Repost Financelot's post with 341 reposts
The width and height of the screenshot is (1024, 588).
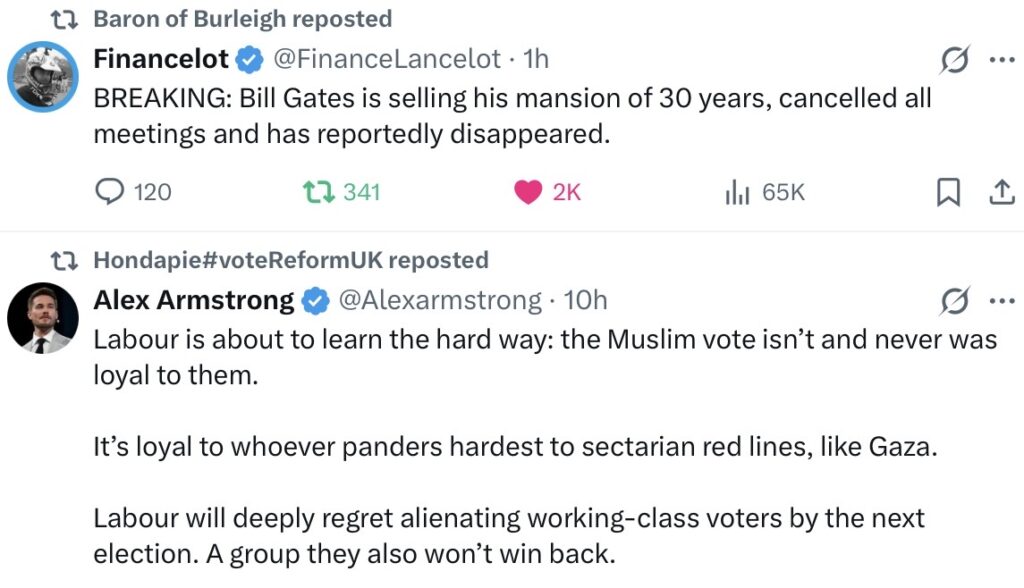(x=318, y=191)
